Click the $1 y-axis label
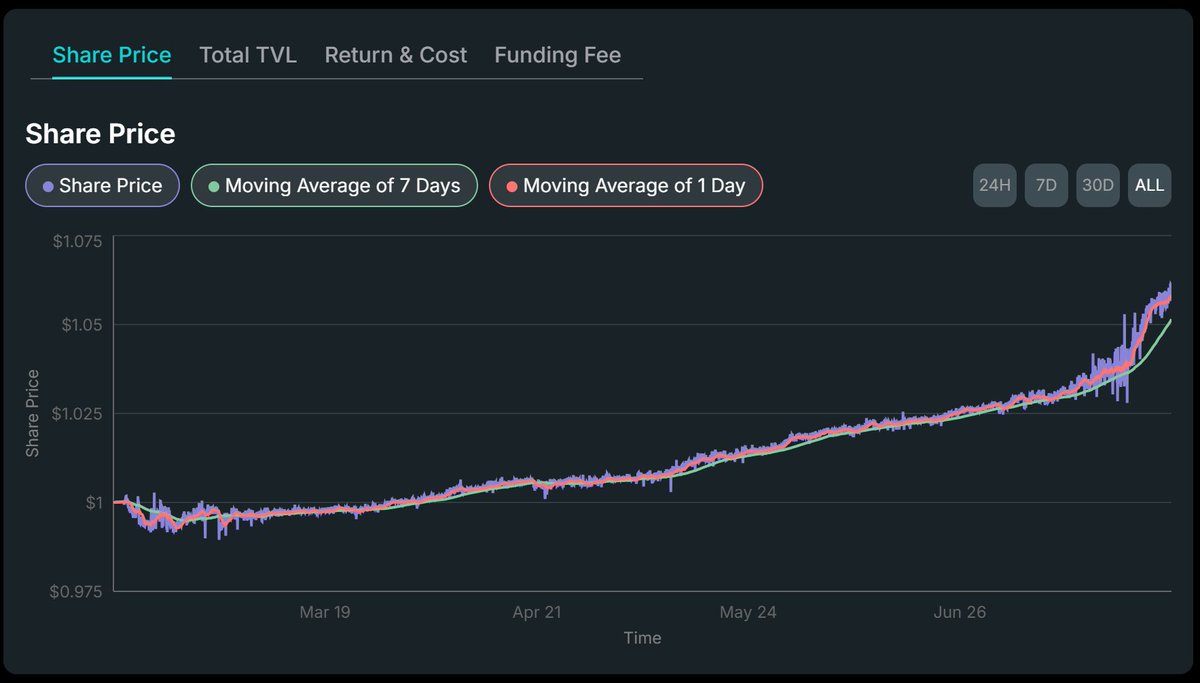Image resolution: width=1200 pixels, height=683 pixels. [93, 502]
